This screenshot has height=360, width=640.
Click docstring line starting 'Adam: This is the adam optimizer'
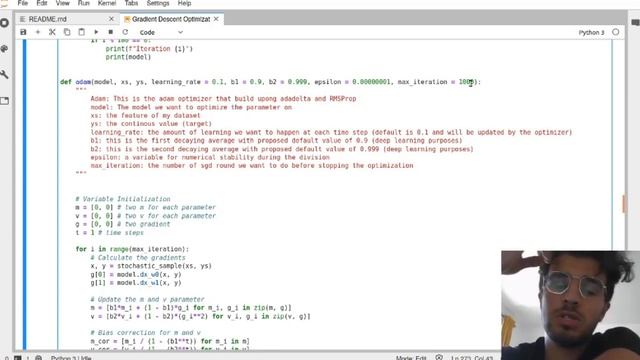223,99
